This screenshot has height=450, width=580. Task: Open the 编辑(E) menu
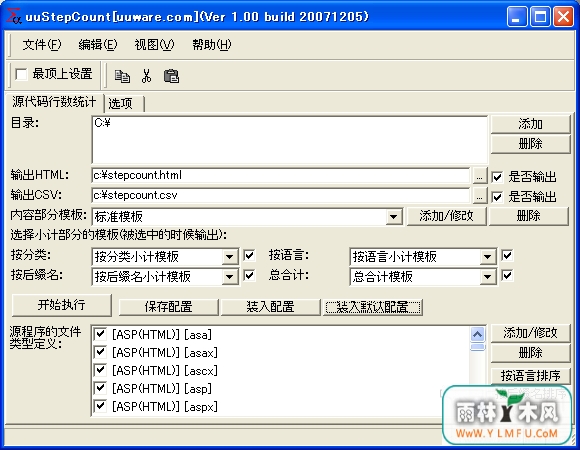click(98, 45)
